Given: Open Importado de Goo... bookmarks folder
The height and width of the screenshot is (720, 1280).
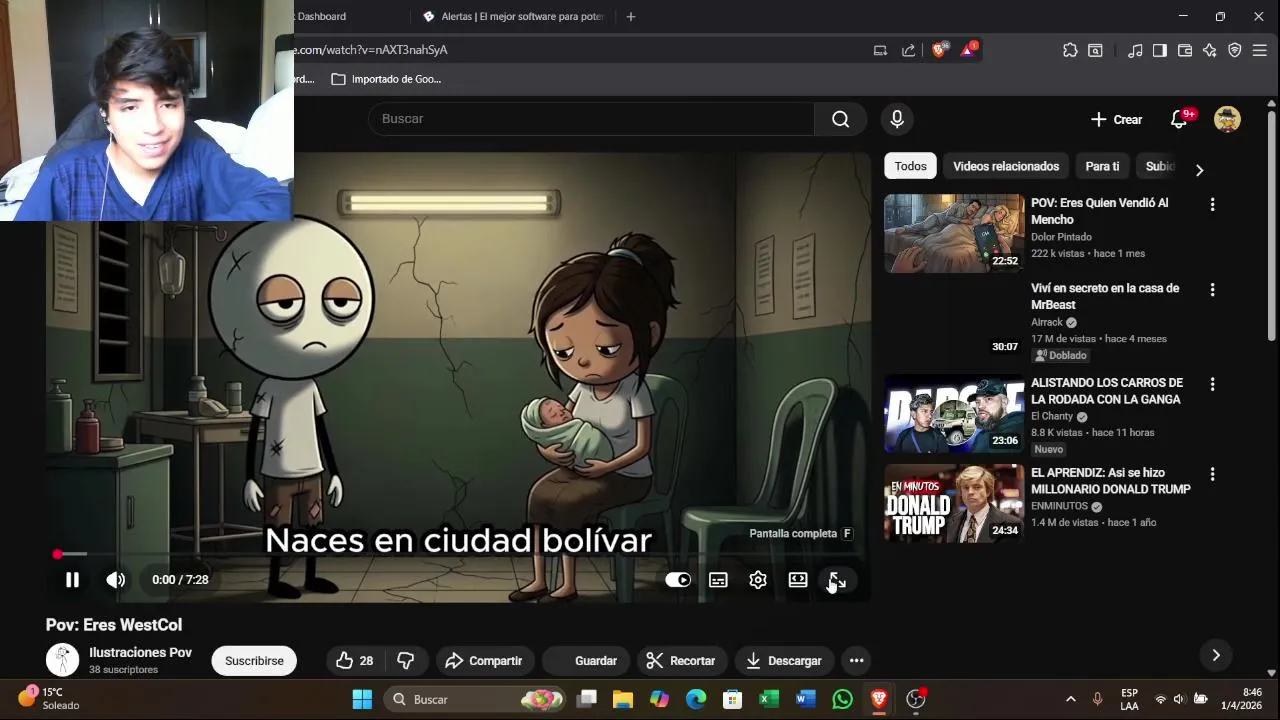Looking at the screenshot, I should pyautogui.click(x=386, y=79).
